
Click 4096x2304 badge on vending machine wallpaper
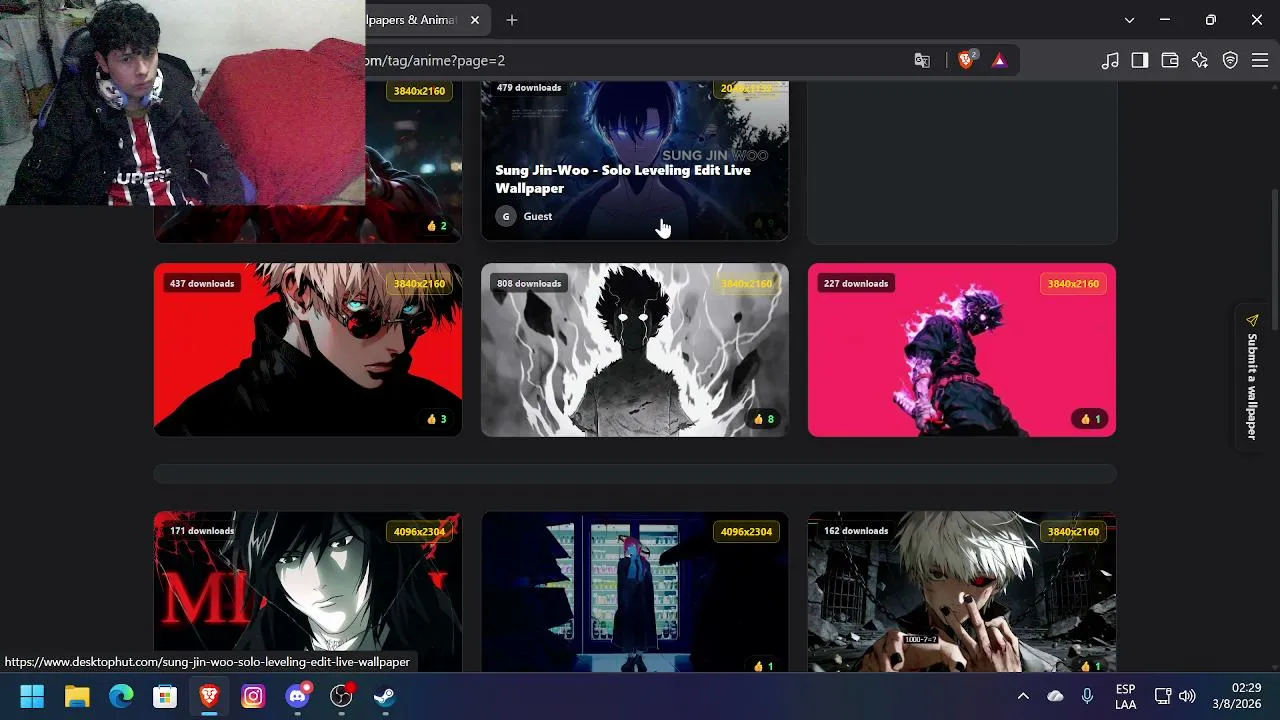point(746,532)
